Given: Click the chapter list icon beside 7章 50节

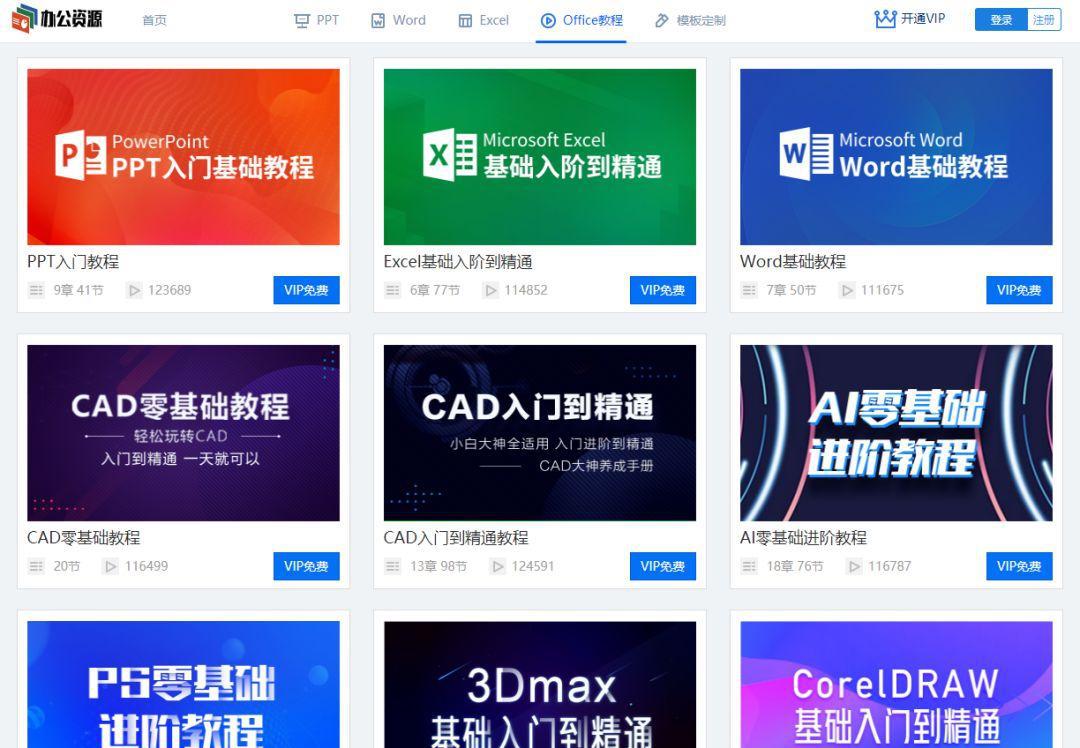Looking at the screenshot, I should [749, 291].
